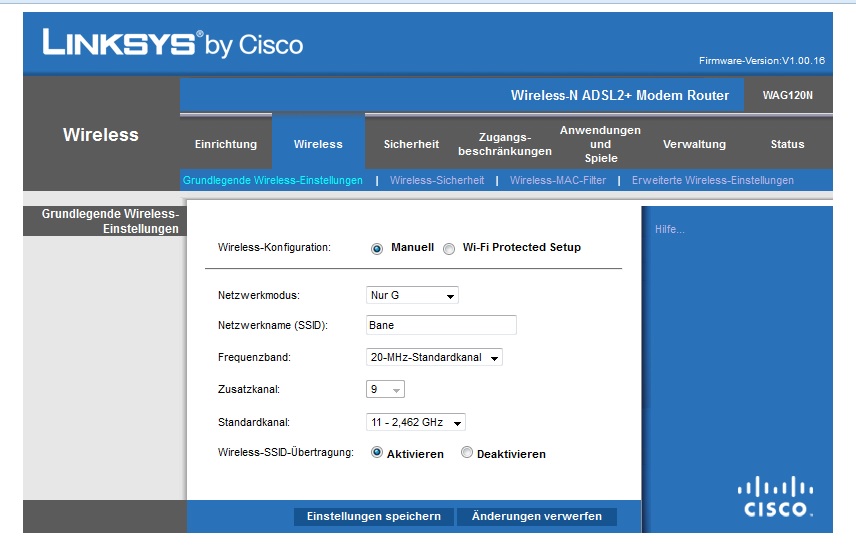The height and width of the screenshot is (556, 856).
Task: Choose Wi-Fi Protected Setup radio button
Action: click(x=449, y=249)
